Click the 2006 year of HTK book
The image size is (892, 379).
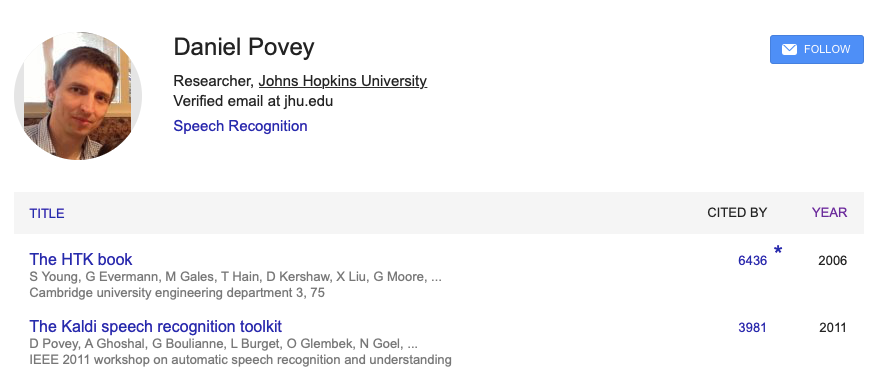pos(832,261)
